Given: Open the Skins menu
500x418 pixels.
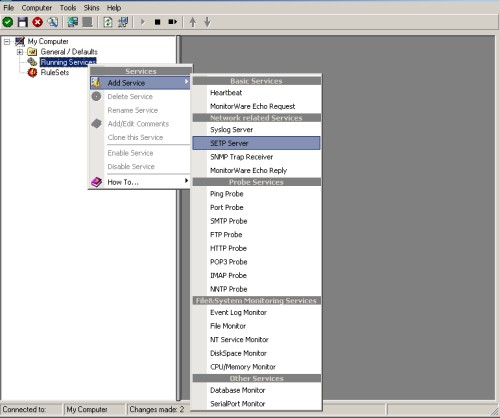Looking at the screenshot, I should [x=91, y=8].
